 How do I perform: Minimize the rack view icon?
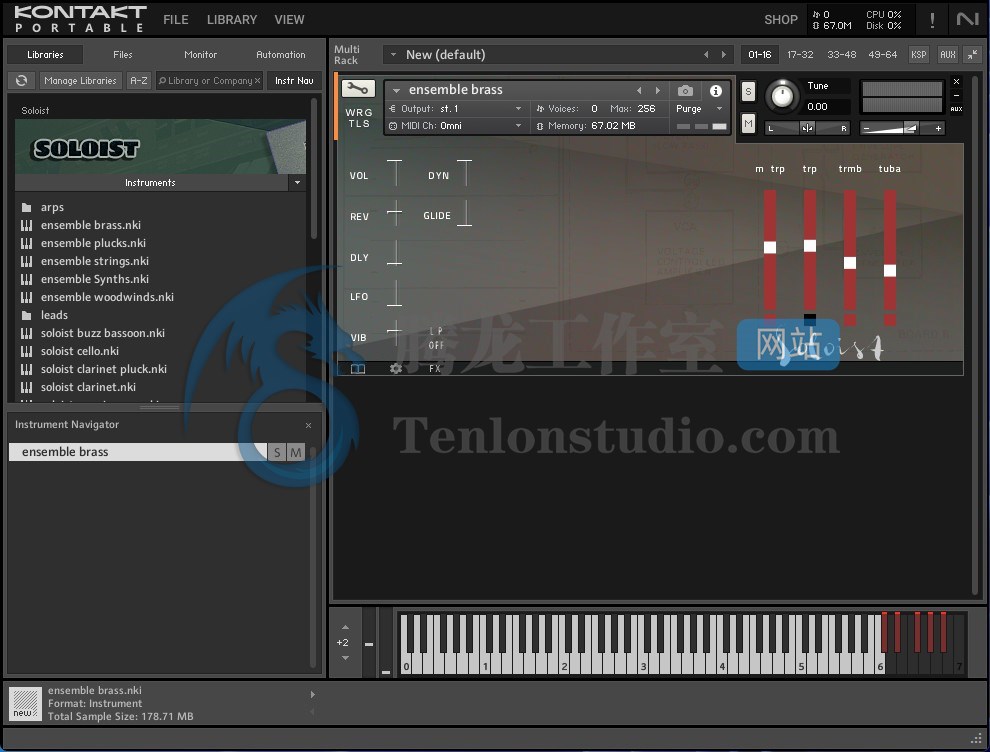pos(973,55)
